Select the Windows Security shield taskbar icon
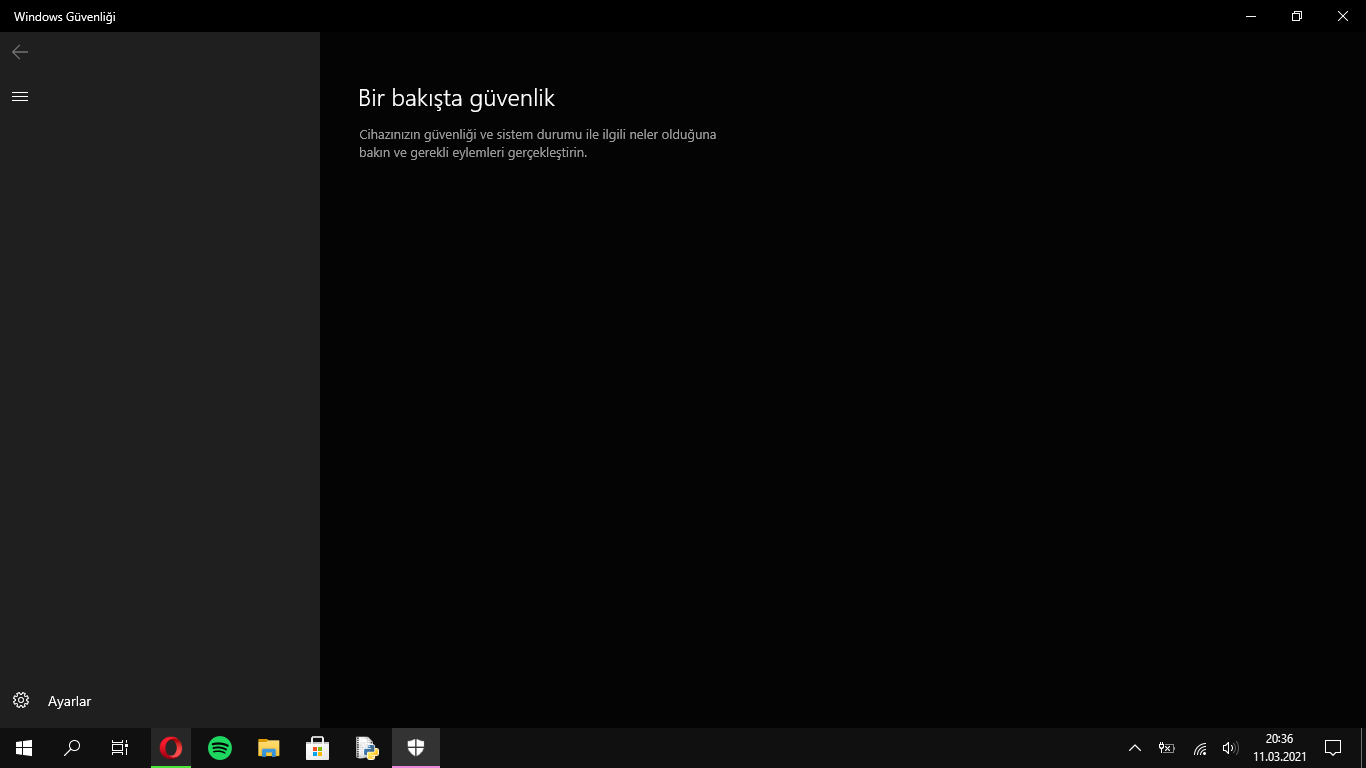The width and height of the screenshot is (1366, 768). pos(416,748)
